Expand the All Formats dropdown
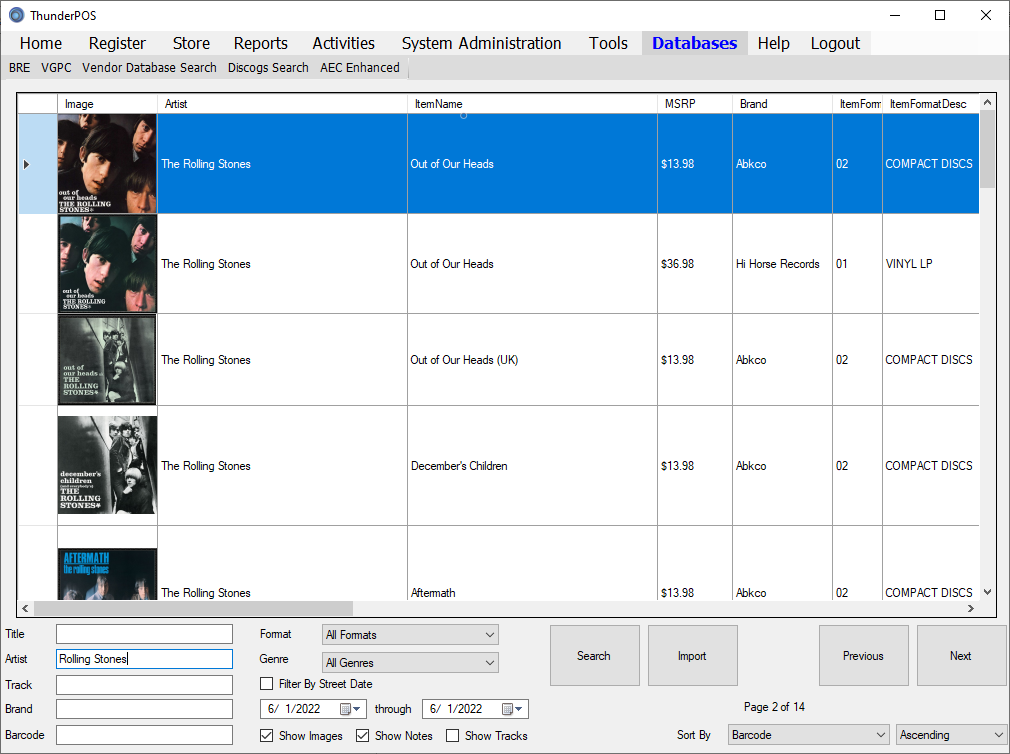 click(x=410, y=635)
